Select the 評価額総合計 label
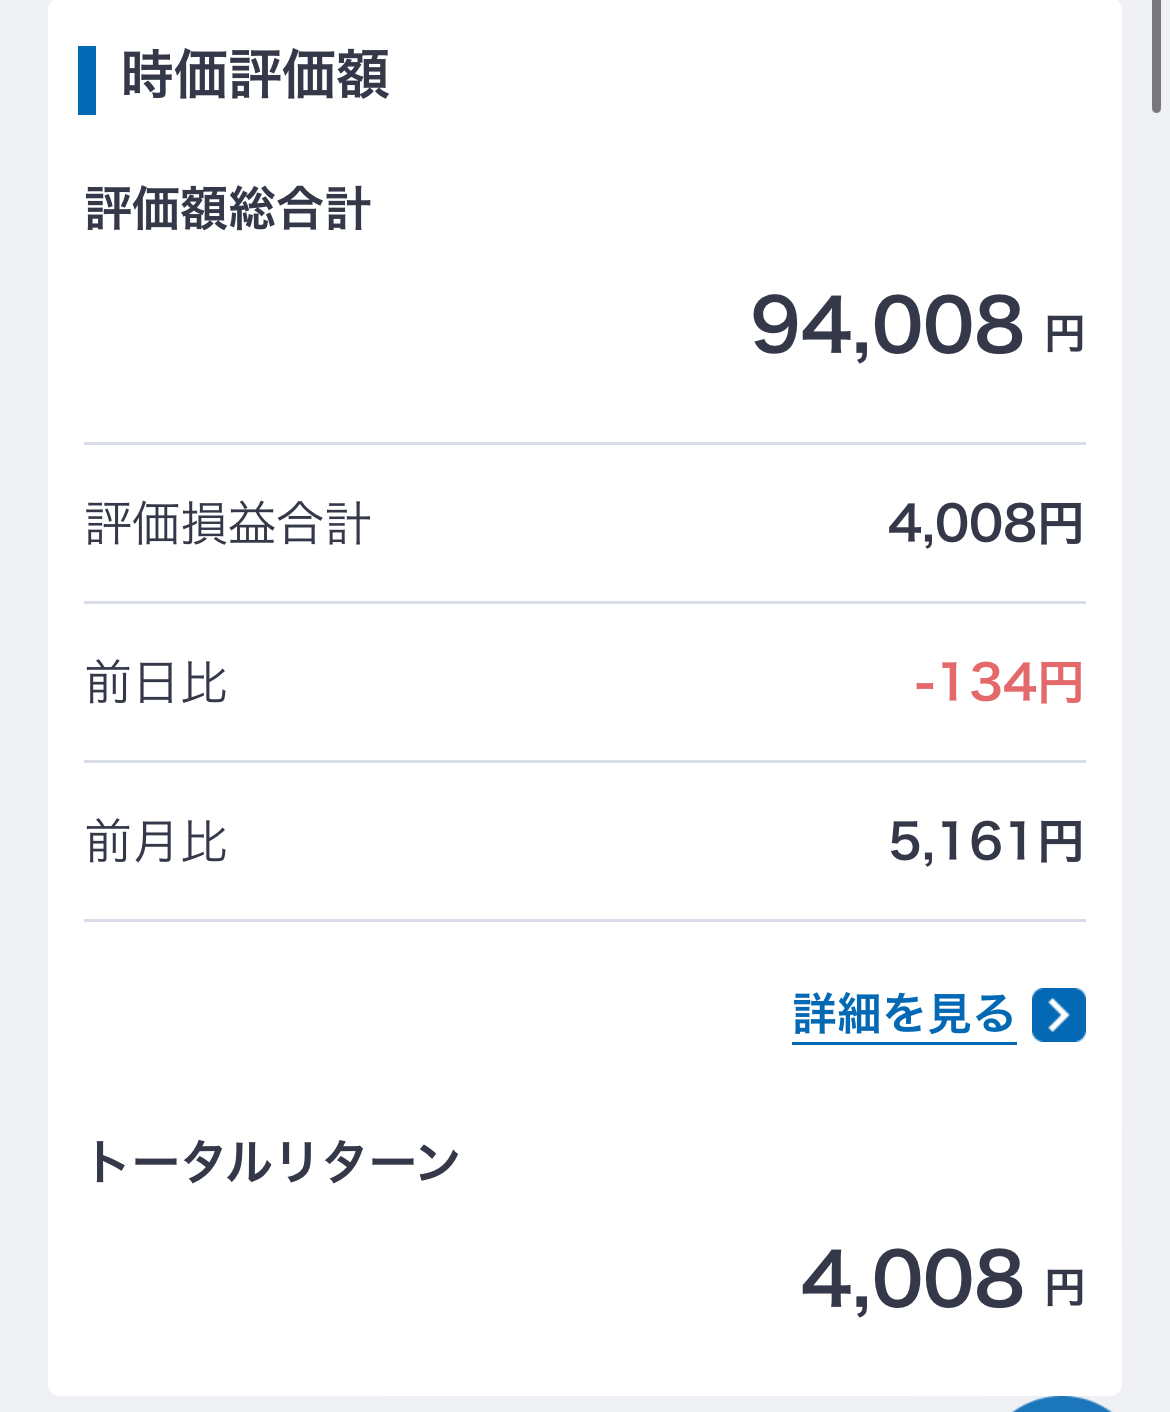This screenshot has width=1170, height=1412. pyautogui.click(x=229, y=209)
